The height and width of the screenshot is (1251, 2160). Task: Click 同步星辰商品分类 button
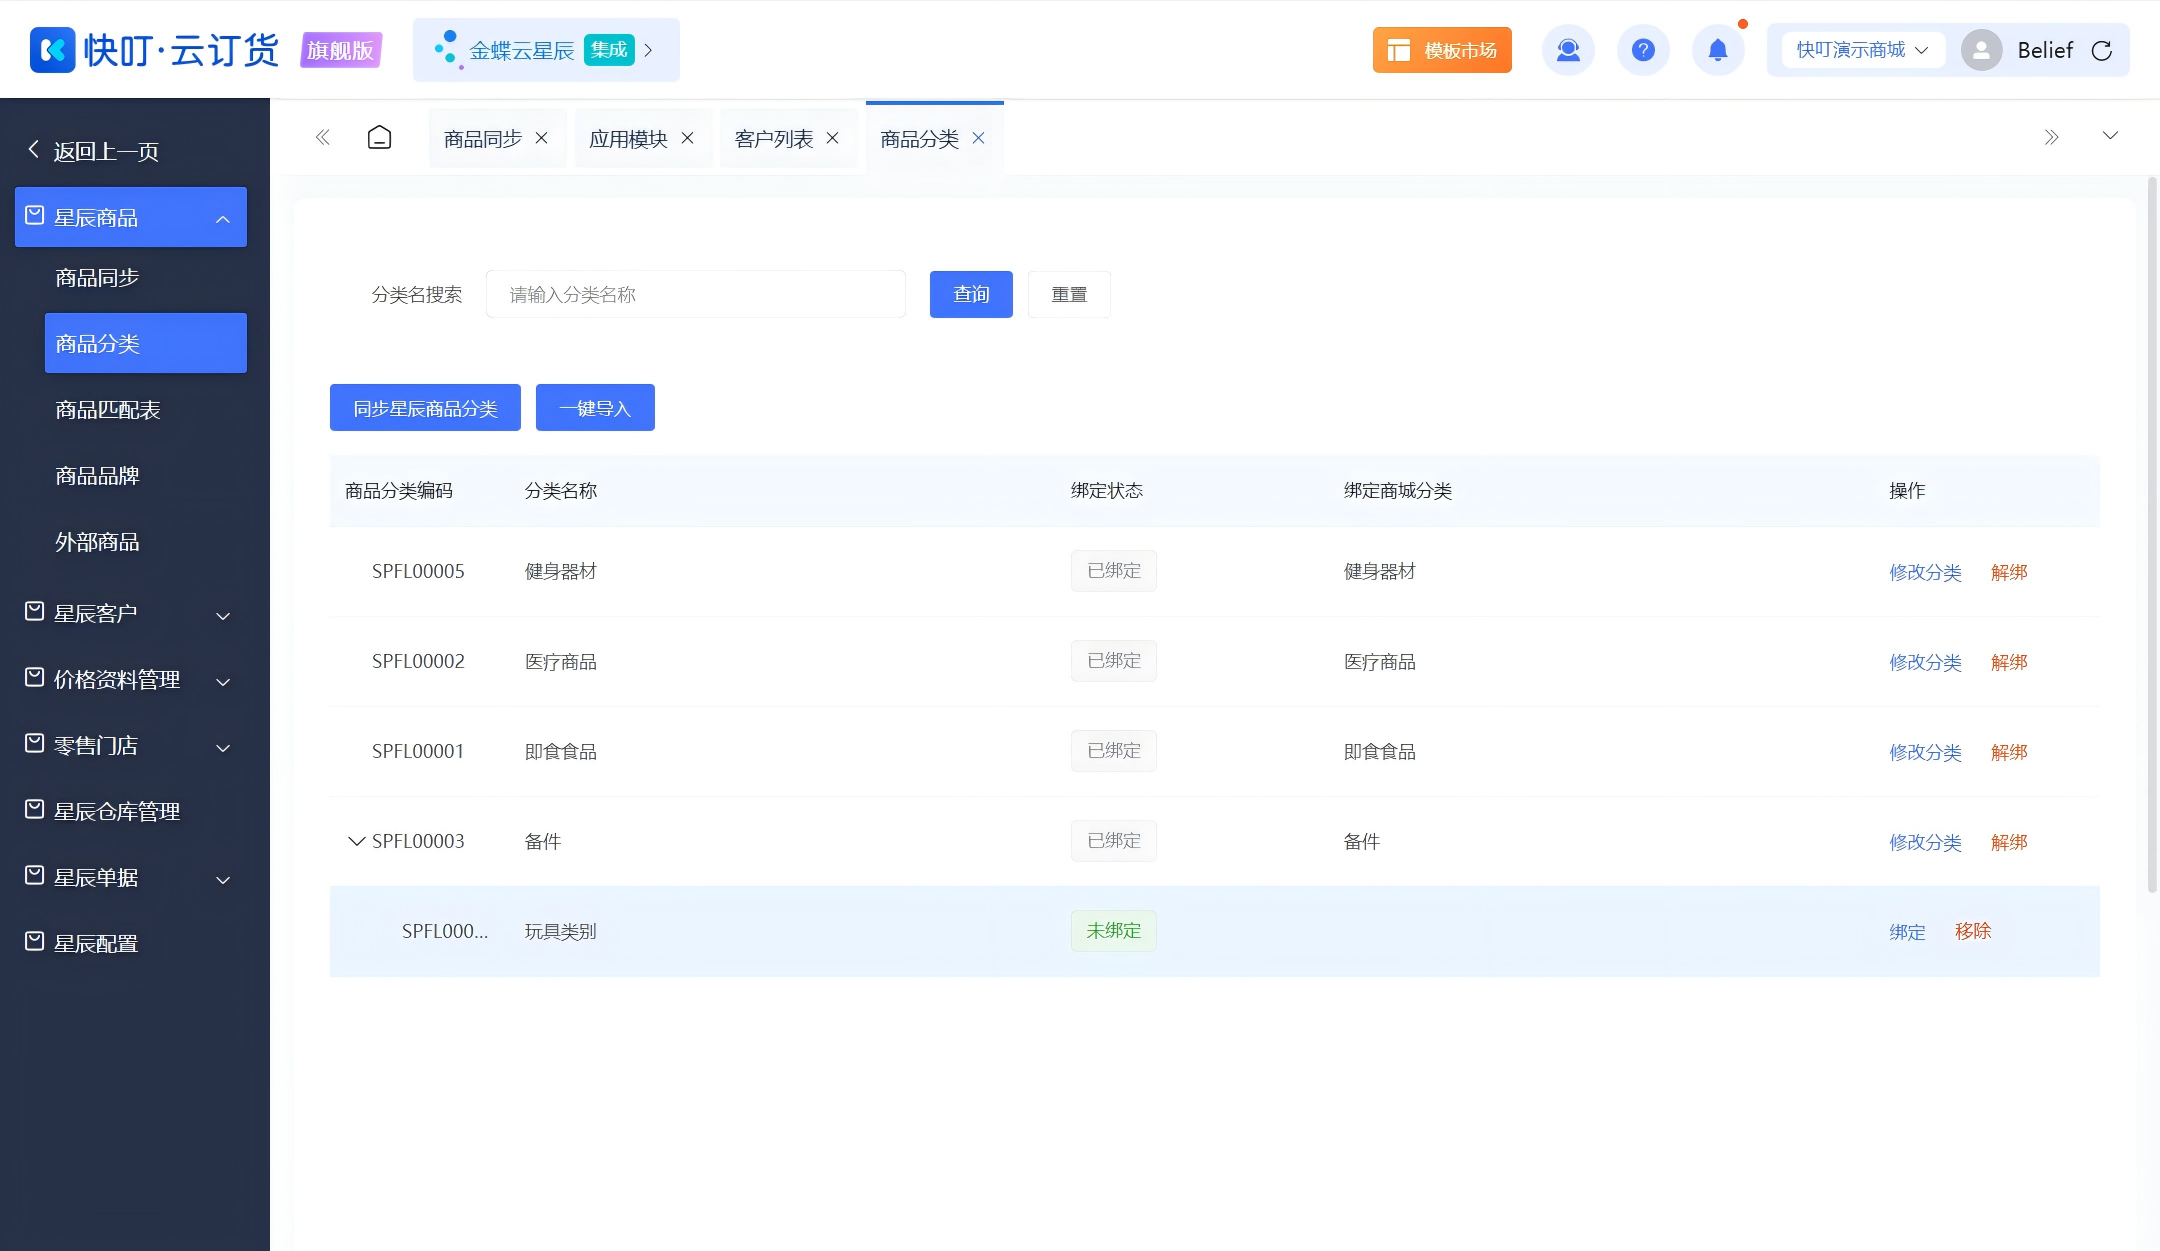click(425, 408)
